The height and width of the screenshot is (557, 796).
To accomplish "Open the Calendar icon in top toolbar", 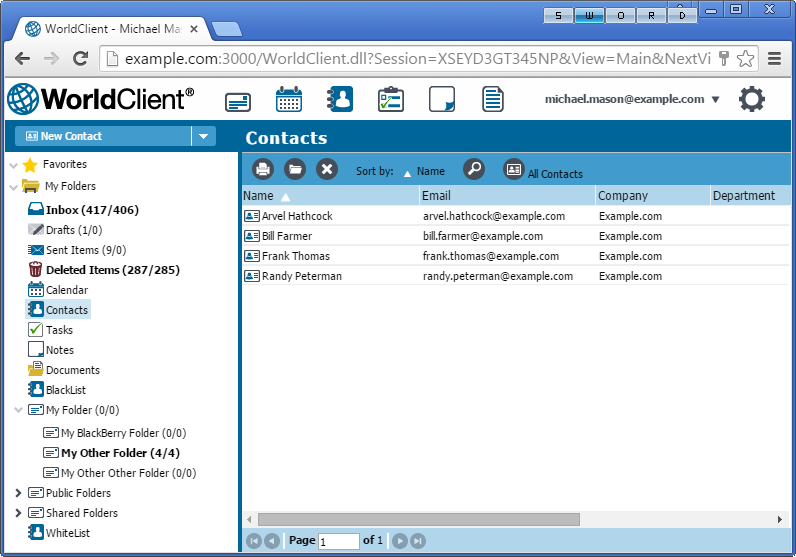I will pos(289,99).
